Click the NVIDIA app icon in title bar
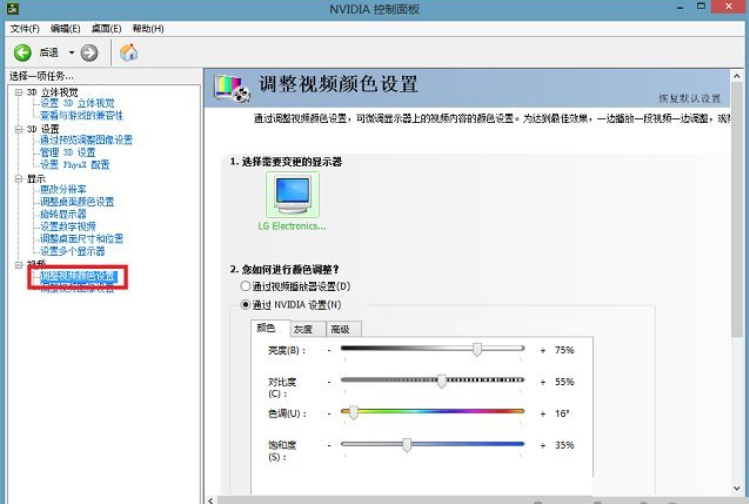Image resolution: width=749 pixels, height=504 pixels. click(13, 8)
